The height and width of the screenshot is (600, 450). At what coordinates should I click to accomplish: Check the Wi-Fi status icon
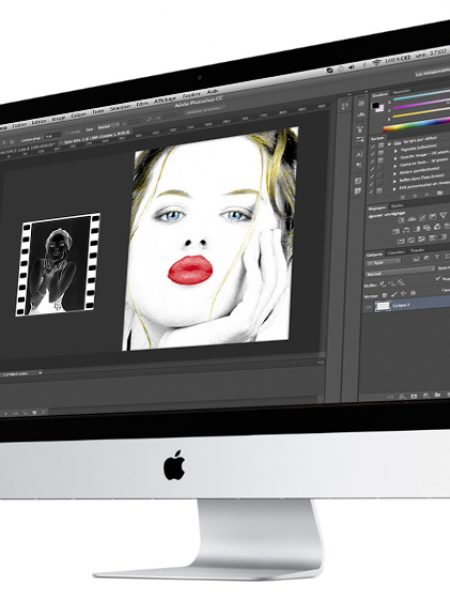tap(377, 62)
